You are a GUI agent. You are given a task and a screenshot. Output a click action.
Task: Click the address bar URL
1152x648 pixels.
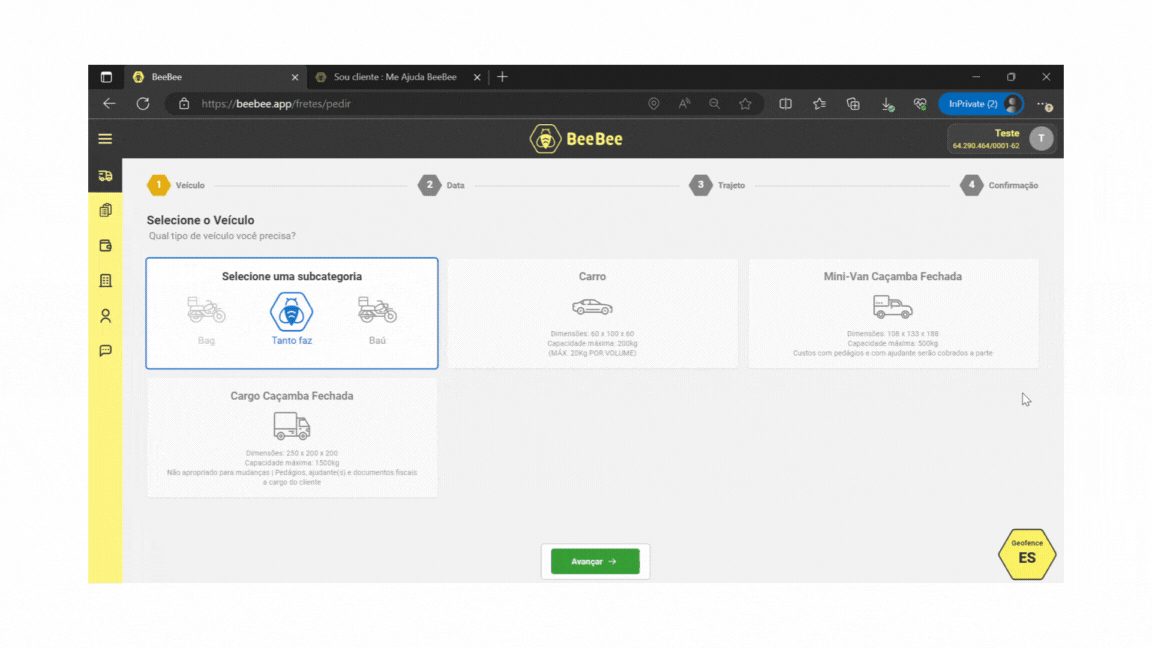[276, 104]
